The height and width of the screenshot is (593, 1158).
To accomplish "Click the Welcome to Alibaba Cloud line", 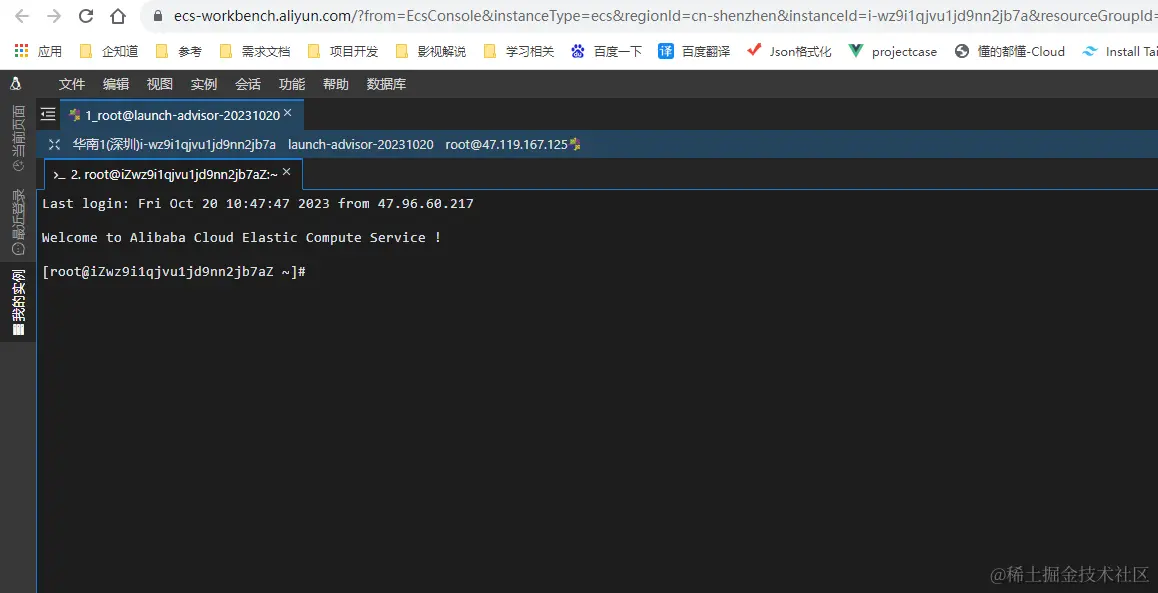I will click(x=241, y=238).
